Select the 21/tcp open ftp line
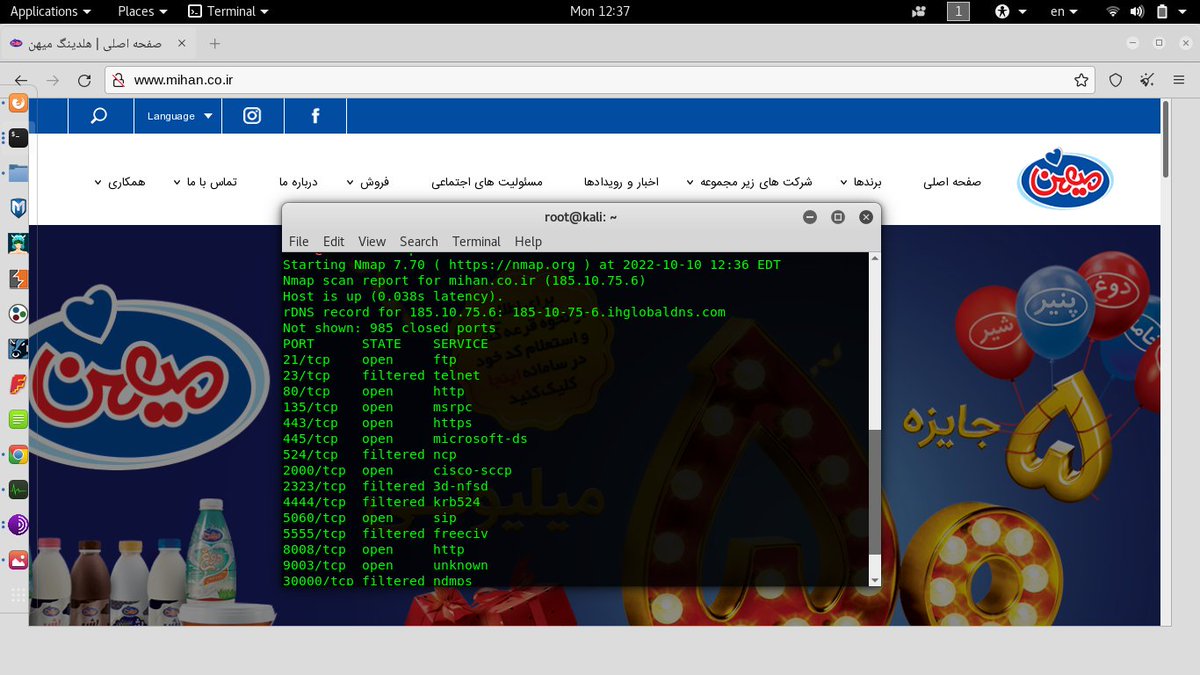This screenshot has width=1200, height=675. pyautogui.click(x=369, y=359)
